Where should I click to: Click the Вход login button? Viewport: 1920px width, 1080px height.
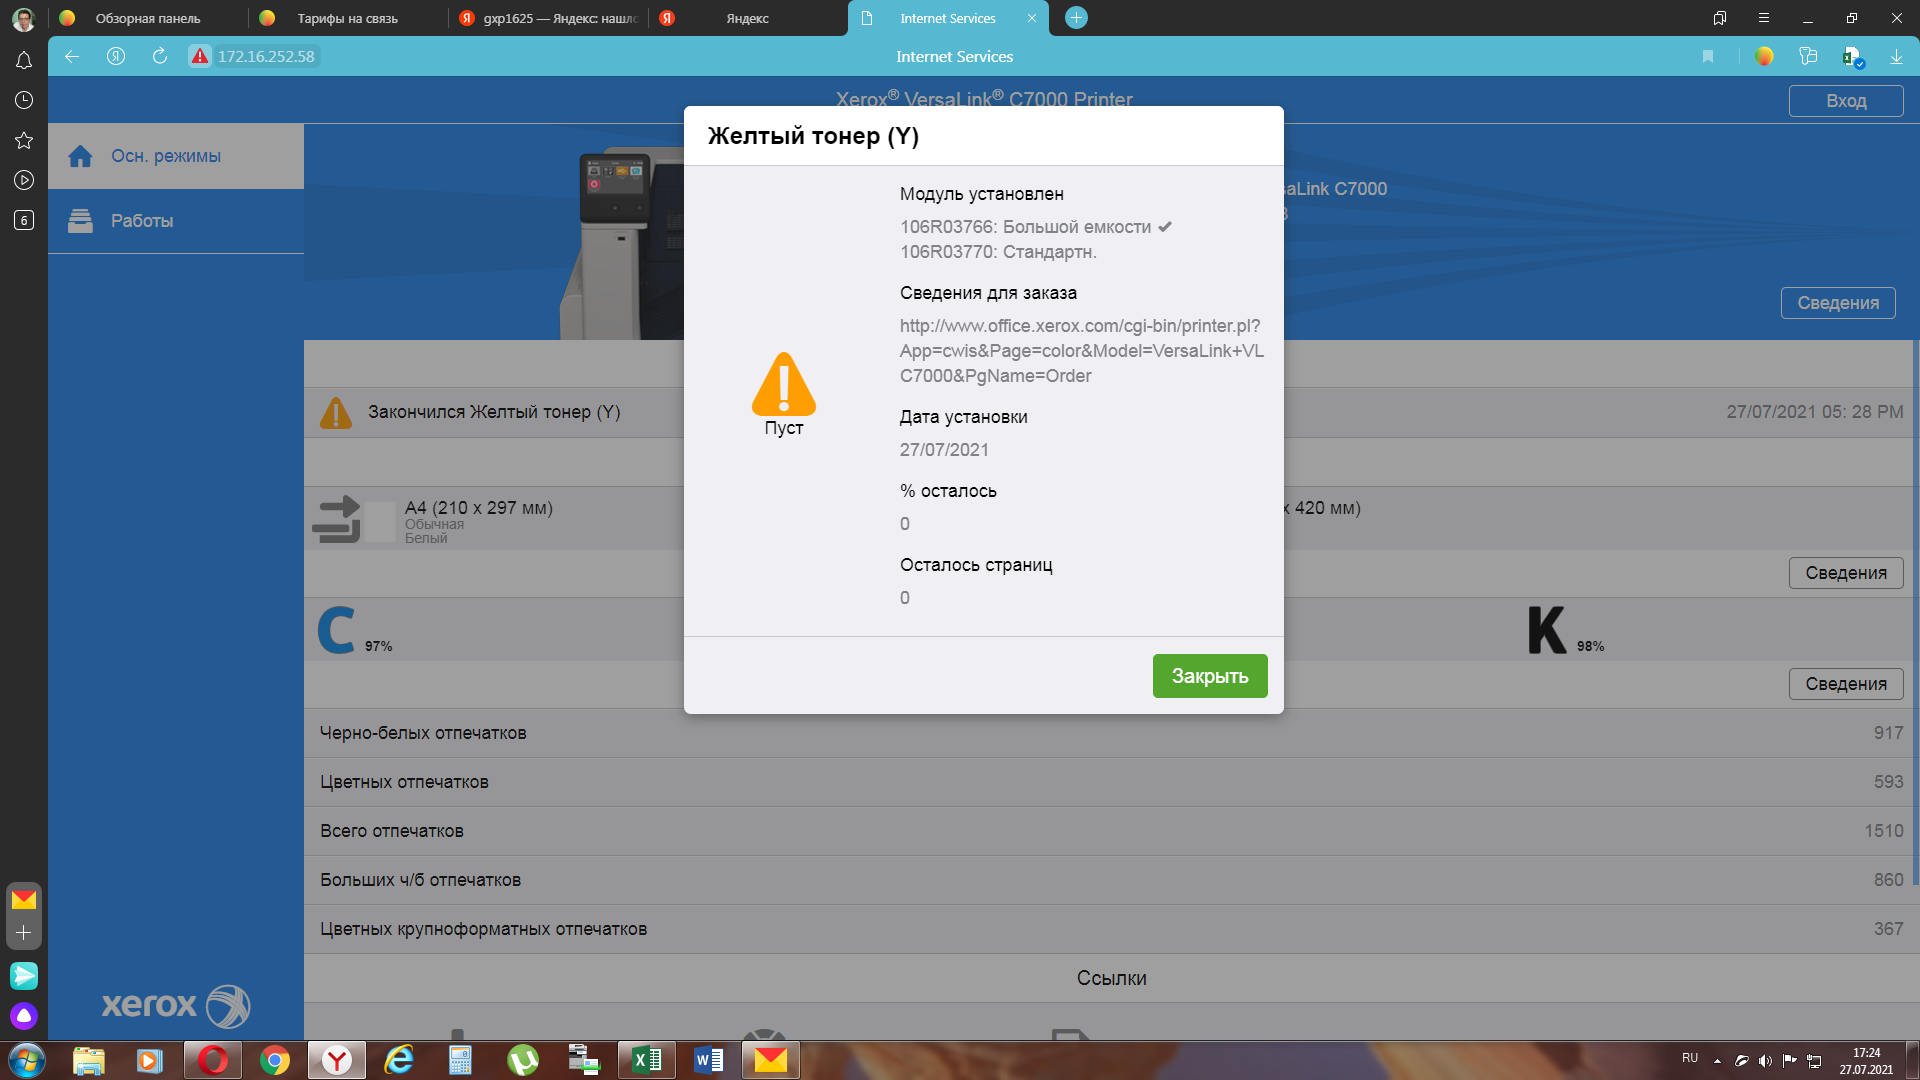tap(1846, 101)
